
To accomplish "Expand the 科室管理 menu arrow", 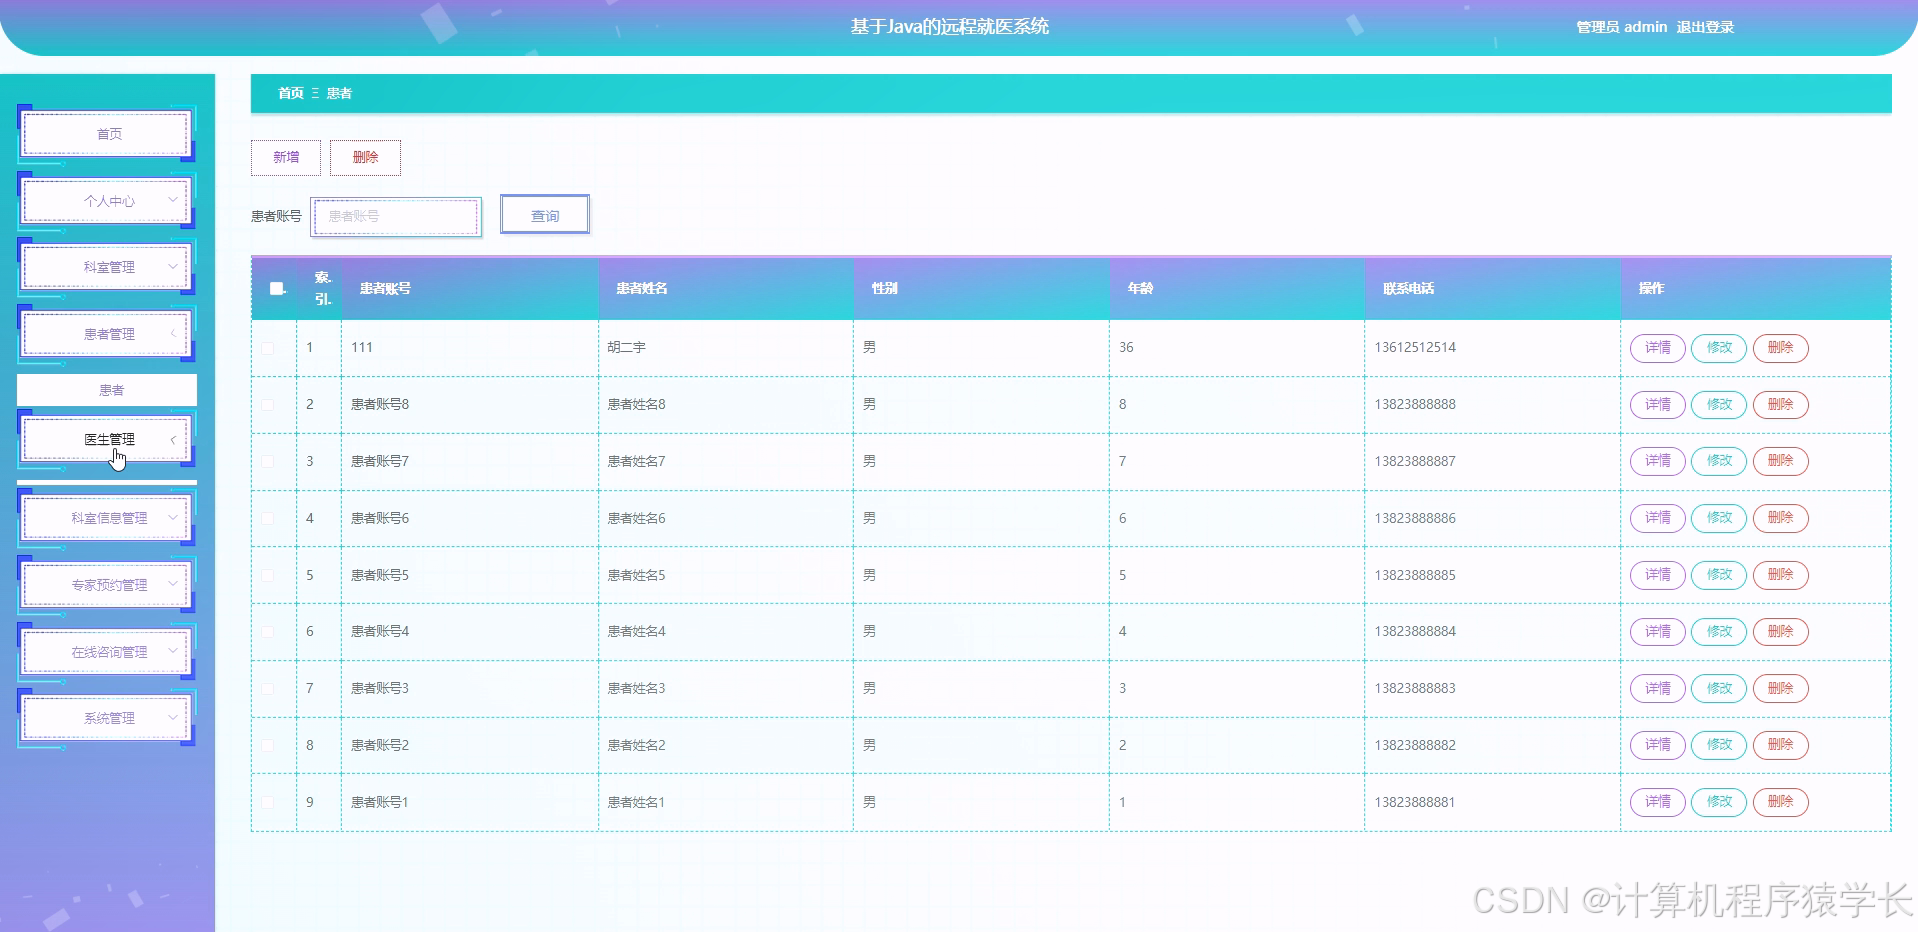I will tap(172, 266).
